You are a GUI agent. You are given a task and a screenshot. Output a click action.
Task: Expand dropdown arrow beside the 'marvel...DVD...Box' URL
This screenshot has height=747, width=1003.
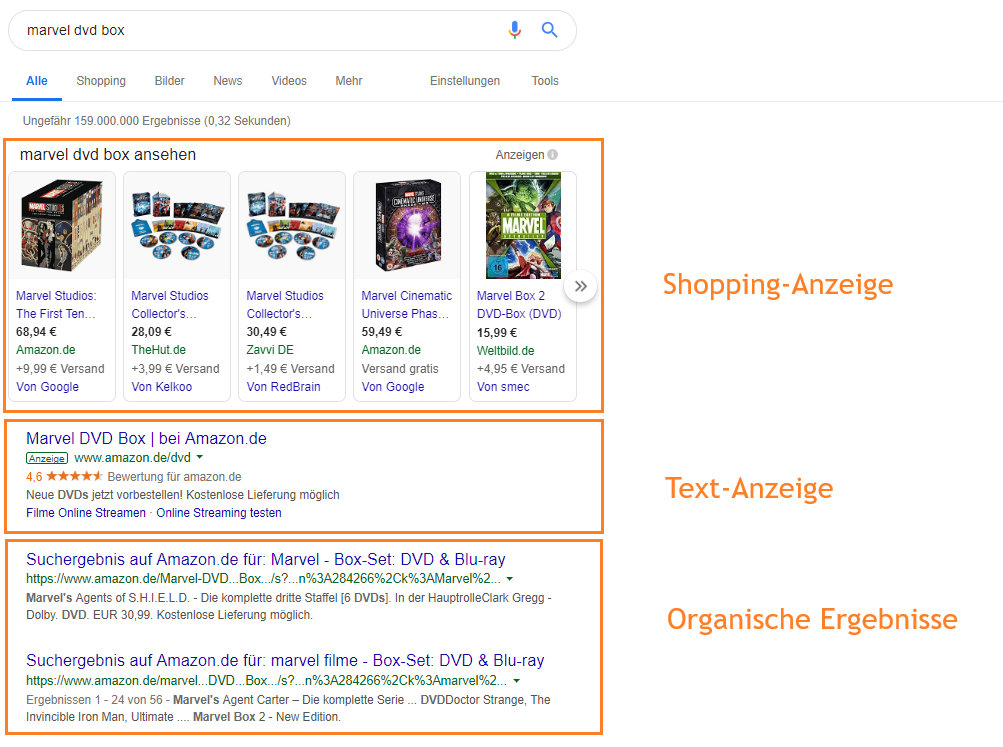click(516, 680)
